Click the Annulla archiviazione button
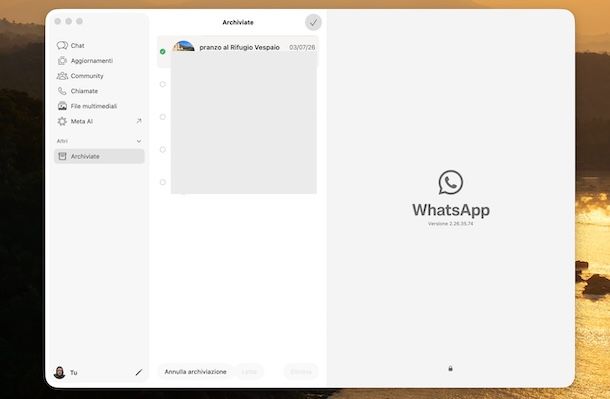Viewport: 610px width, 399px height. (x=195, y=372)
